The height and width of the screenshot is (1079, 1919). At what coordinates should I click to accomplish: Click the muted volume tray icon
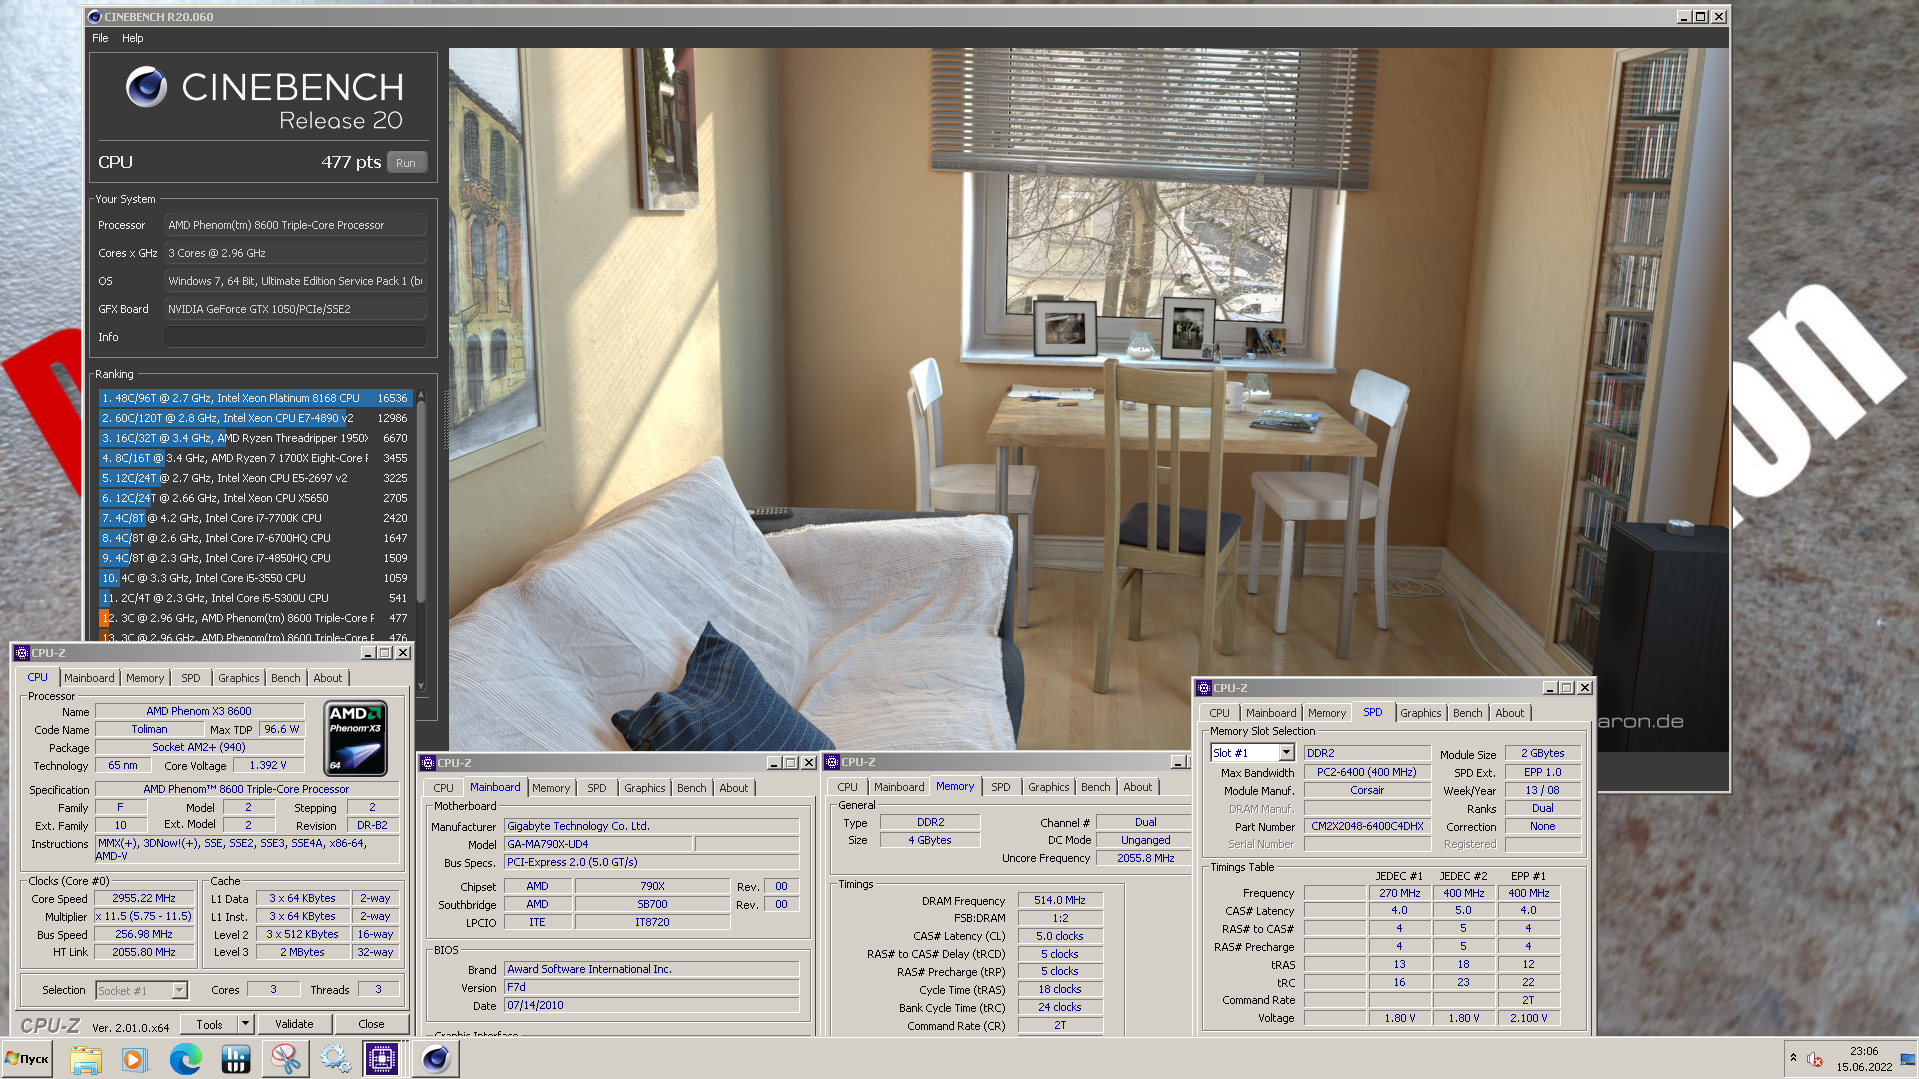pos(1815,1059)
